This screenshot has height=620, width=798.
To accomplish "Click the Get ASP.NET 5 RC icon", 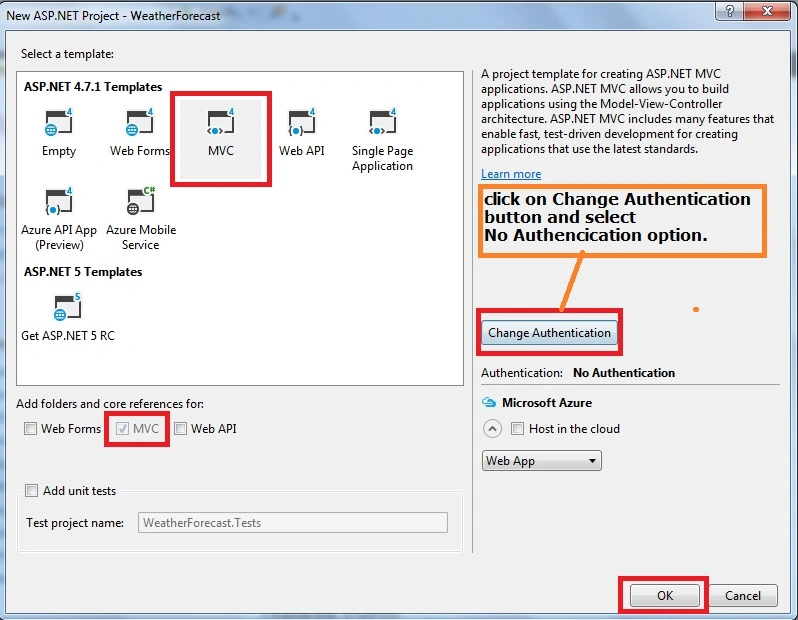I will tap(67, 306).
